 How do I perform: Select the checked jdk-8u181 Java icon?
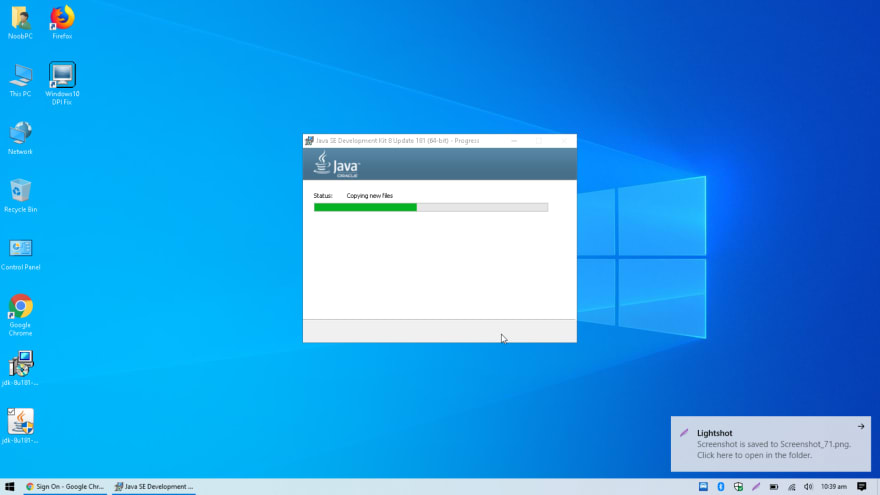coord(20,426)
